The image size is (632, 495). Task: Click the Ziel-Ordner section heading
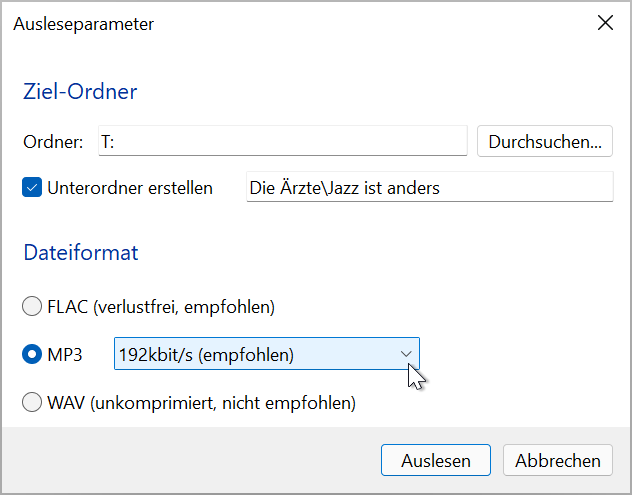[x=80, y=92]
